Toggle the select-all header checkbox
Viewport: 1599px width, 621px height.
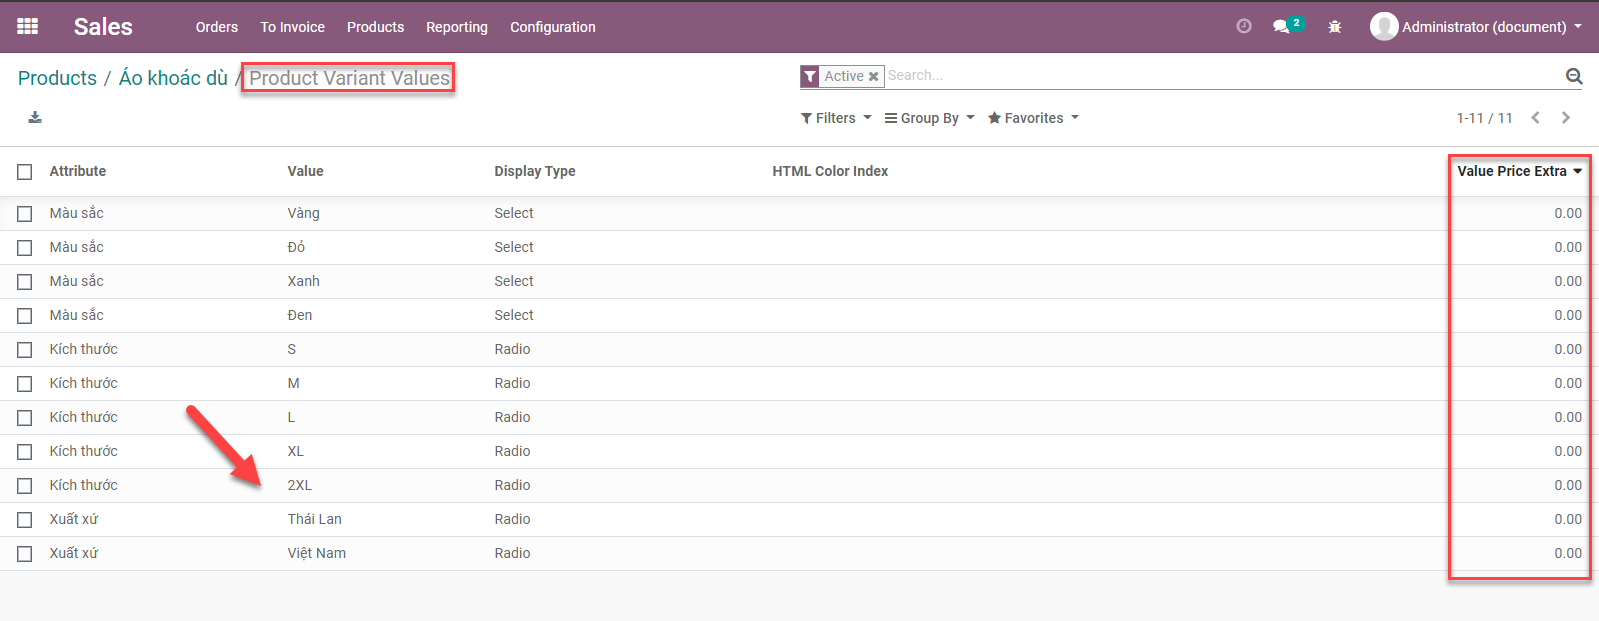tap(25, 172)
